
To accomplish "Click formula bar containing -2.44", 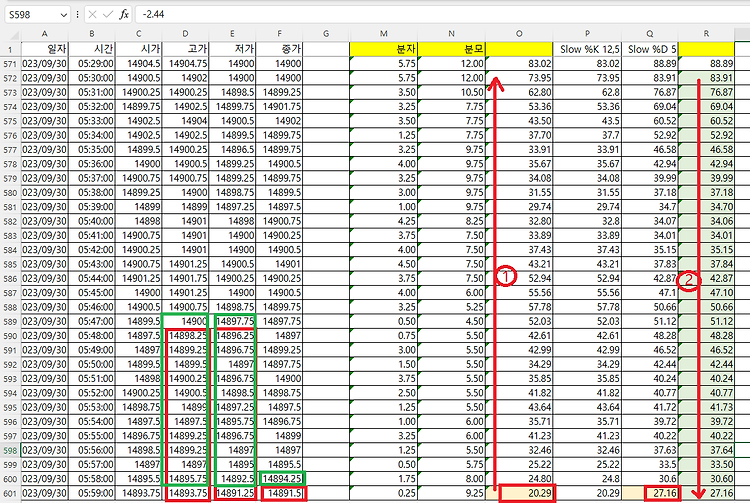I will pos(442,14).
